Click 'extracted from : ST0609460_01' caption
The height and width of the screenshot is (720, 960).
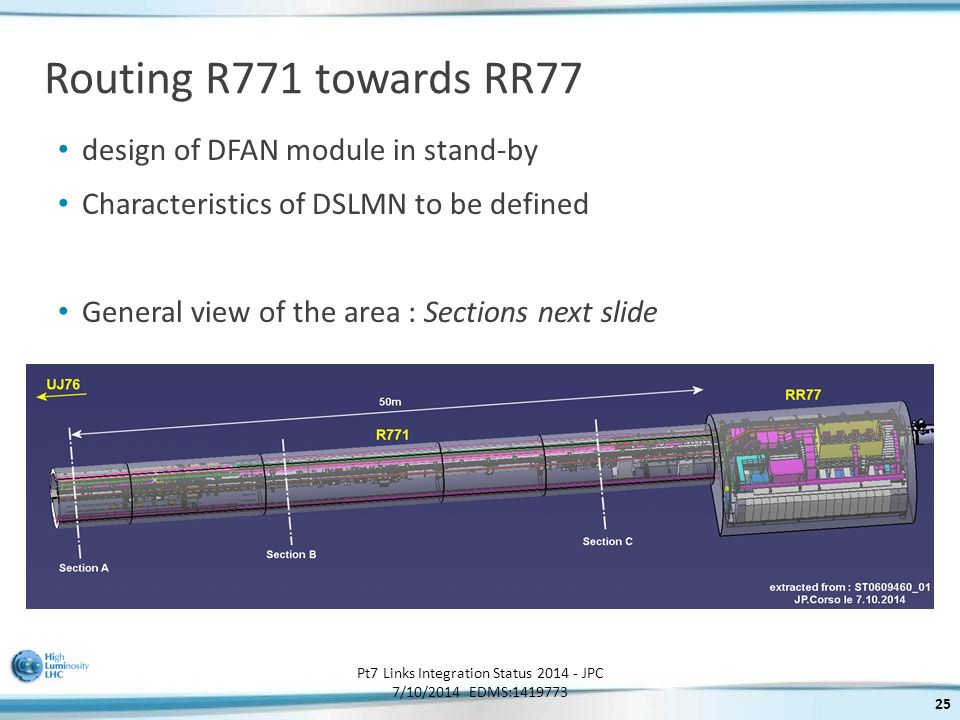point(850,587)
